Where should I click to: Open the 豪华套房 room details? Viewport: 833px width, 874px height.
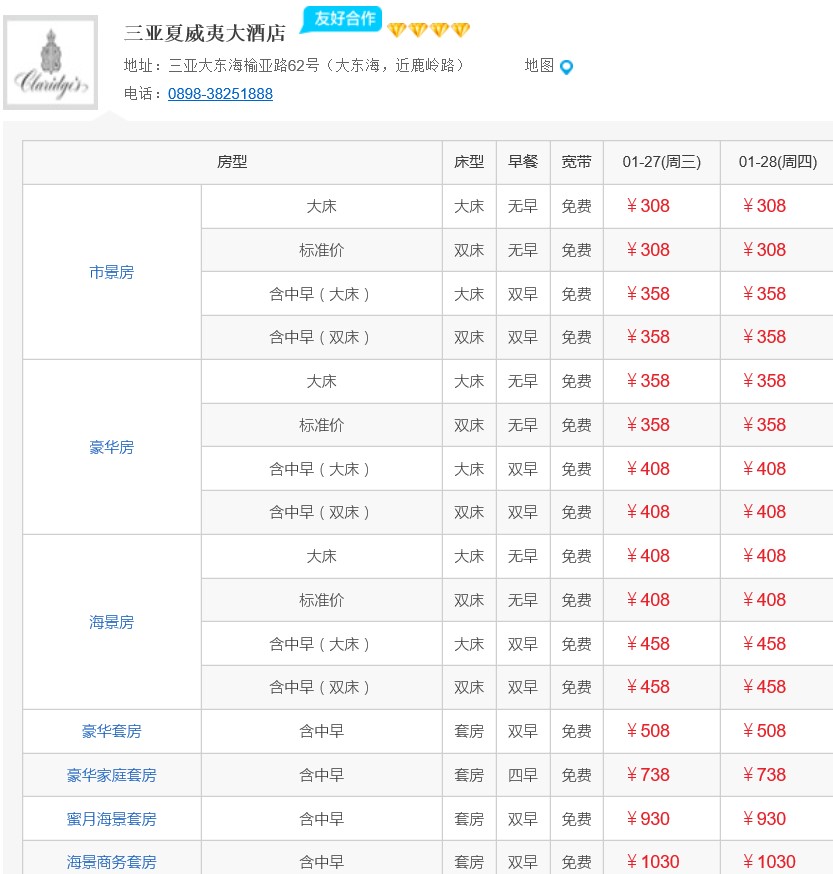[111, 731]
